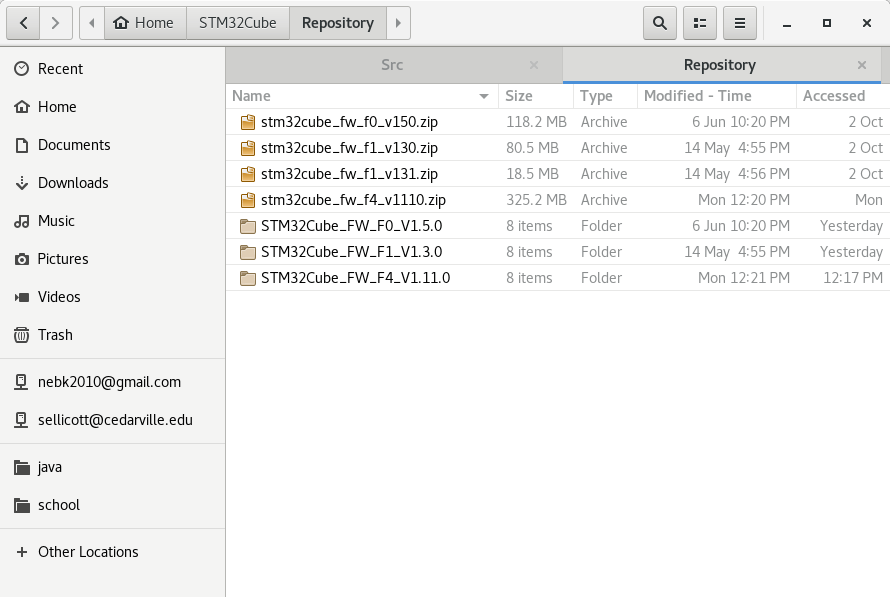Image resolution: width=890 pixels, height=597 pixels.
Task: Go back with the left arrow button
Action: 23,23
